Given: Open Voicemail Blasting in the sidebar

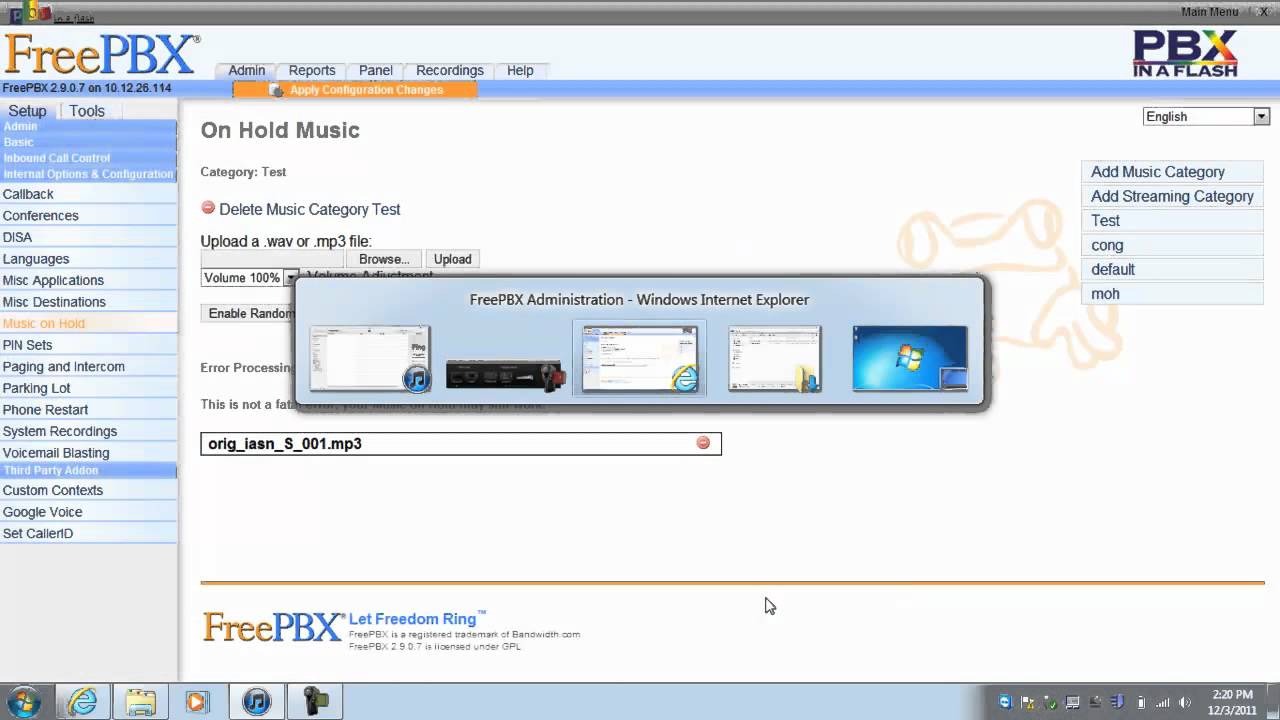Looking at the screenshot, I should pos(88,453).
